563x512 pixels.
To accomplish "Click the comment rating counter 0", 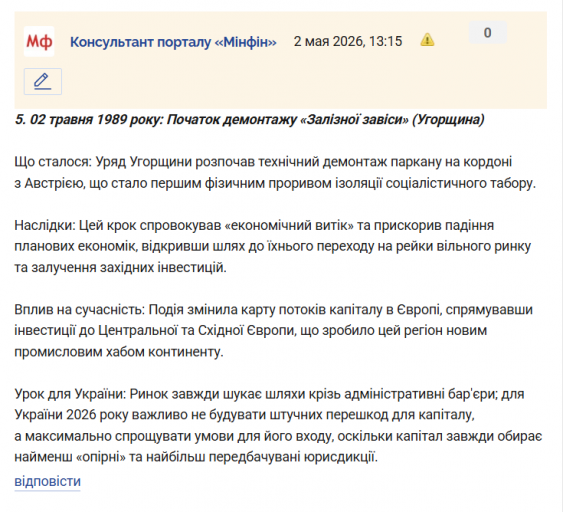I will point(488,33).
